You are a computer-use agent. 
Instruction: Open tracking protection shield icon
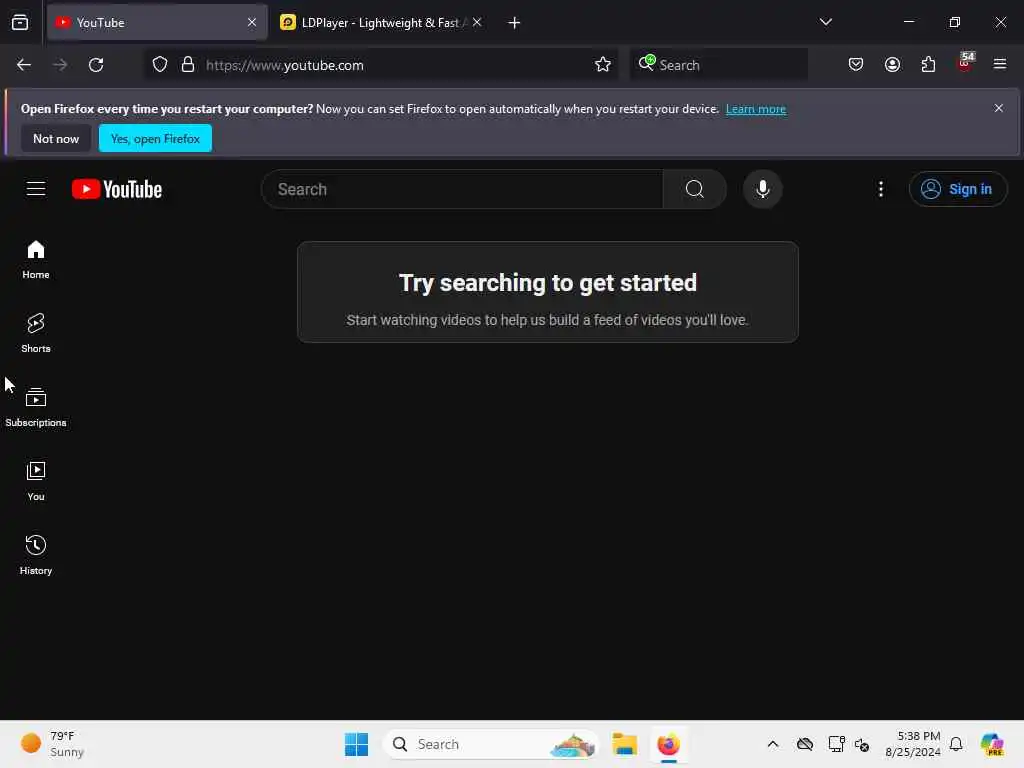(160, 65)
